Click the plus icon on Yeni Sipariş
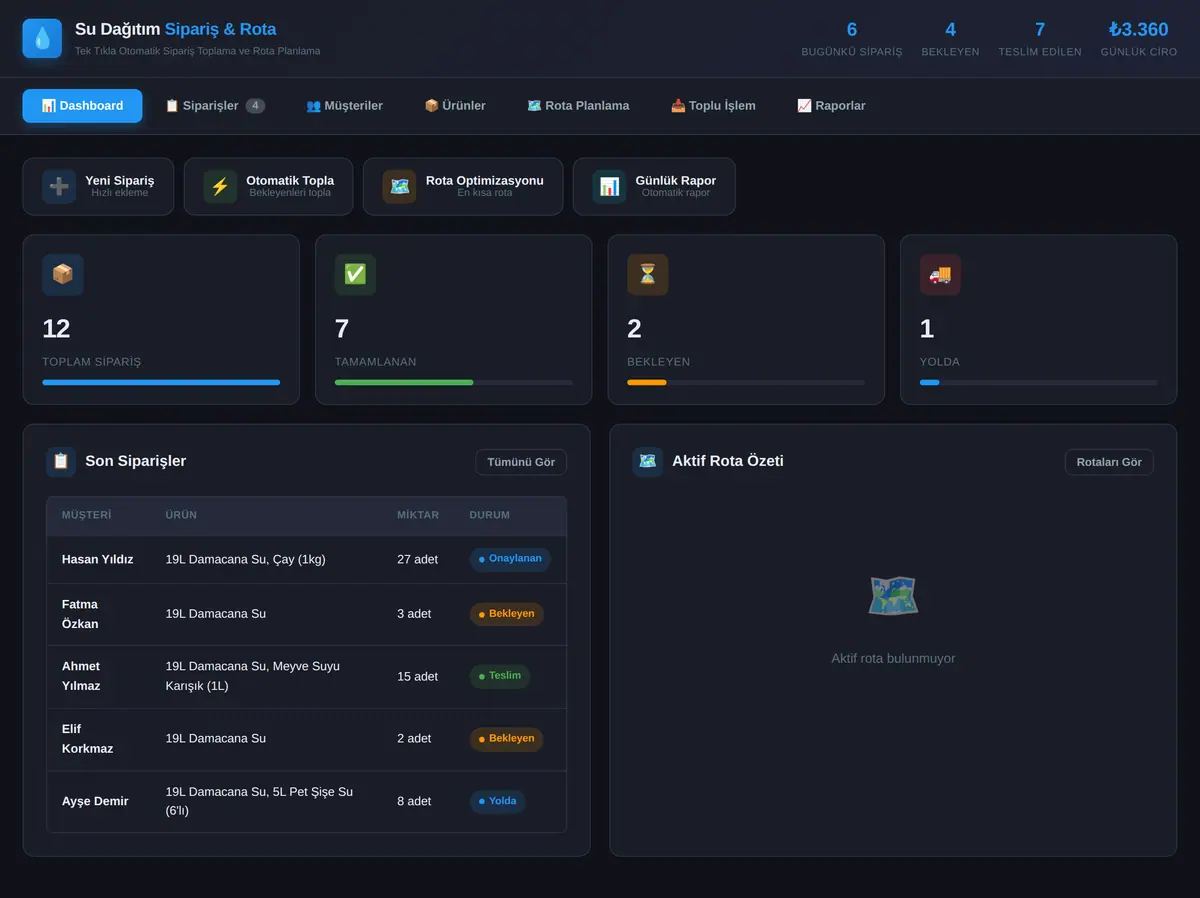 (x=59, y=186)
